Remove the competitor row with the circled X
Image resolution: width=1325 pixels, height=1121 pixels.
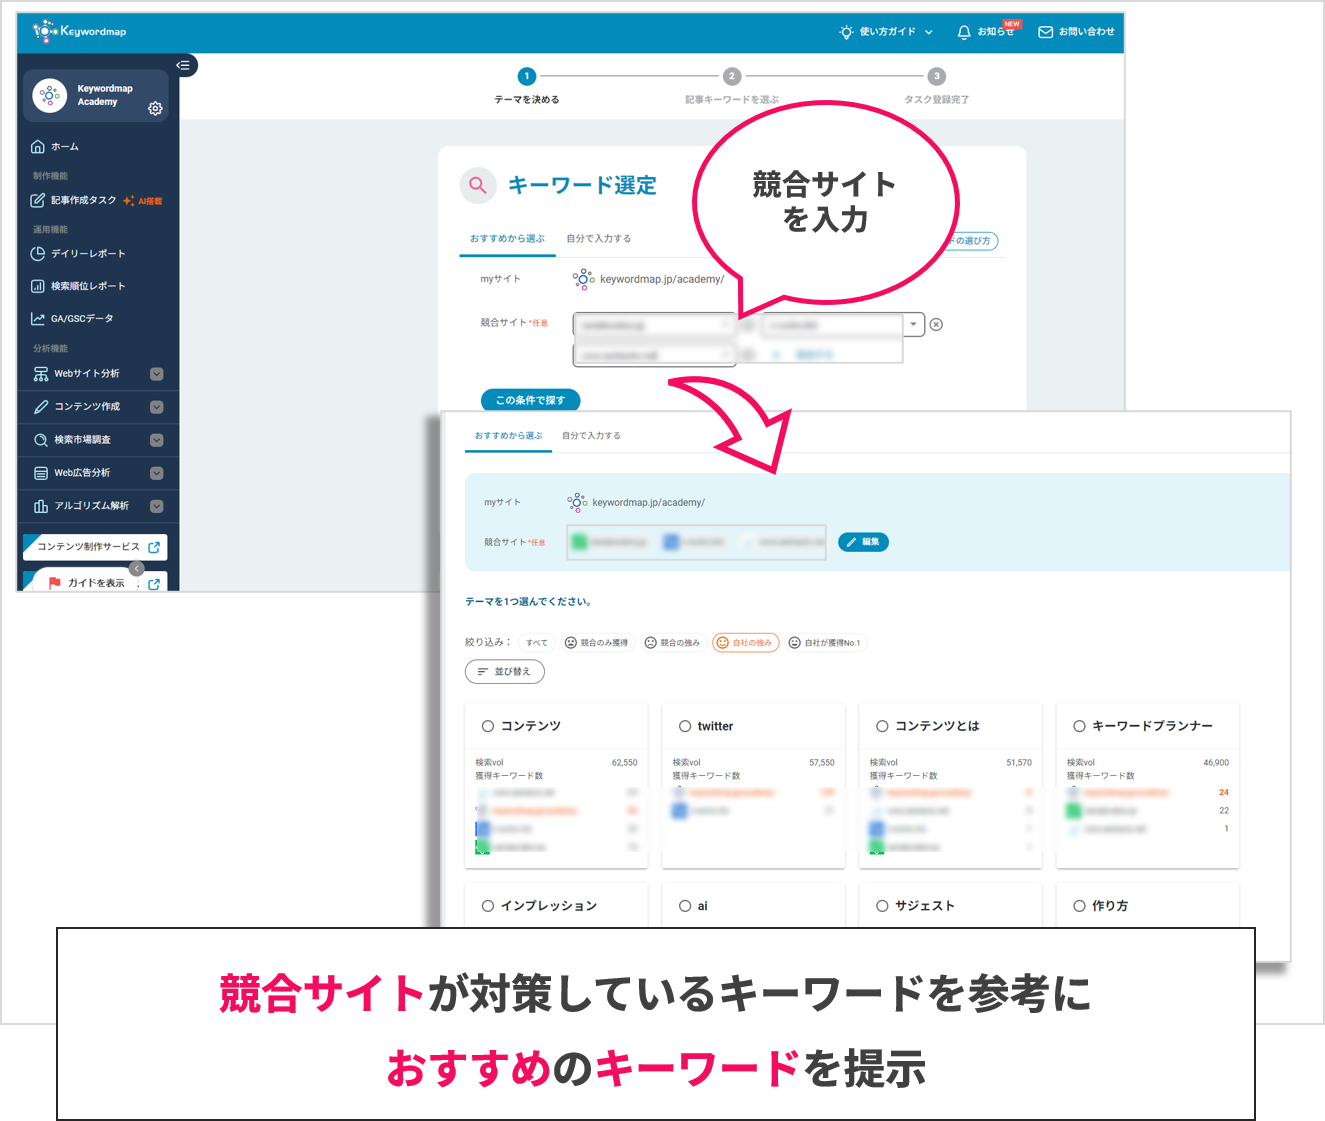point(936,324)
